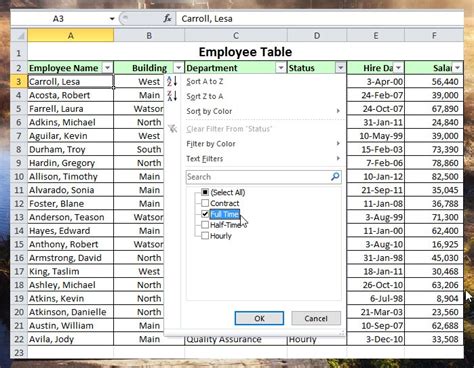Click cell Durham, Troy
The width and height of the screenshot is (474, 368).
[x=71, y=149]
